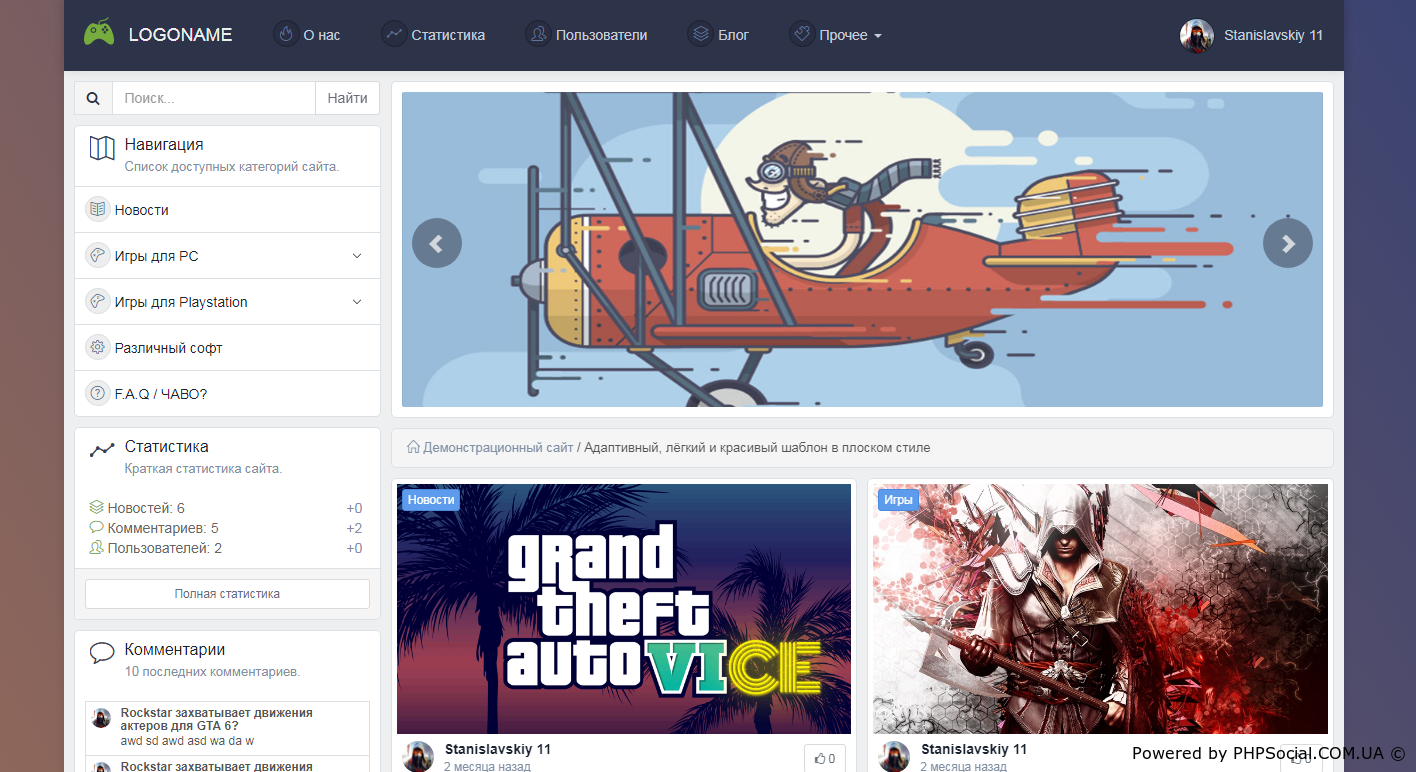This screenshot has width=1416, height=772.
Task: Open Stanislavskiy 11 profile in navbar
Action: [x=1252, y=35]
